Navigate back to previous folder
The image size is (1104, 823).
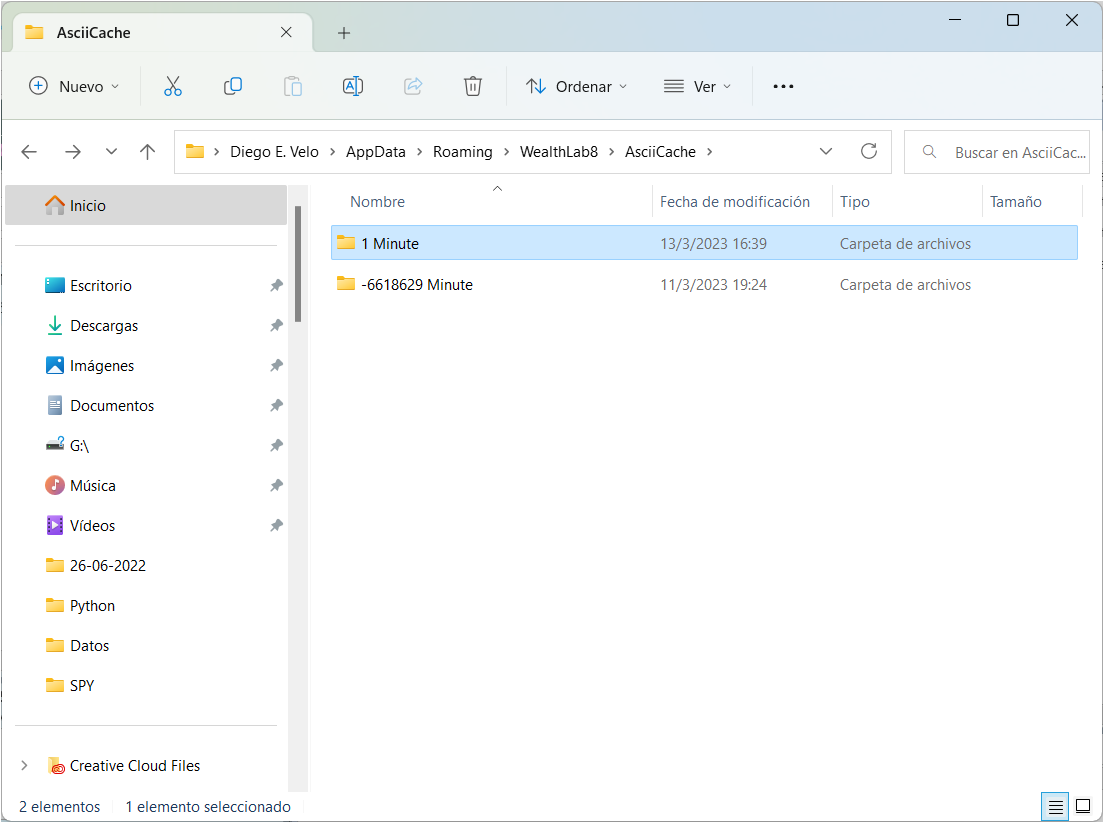pyautogui.click(x=29, y=151)
